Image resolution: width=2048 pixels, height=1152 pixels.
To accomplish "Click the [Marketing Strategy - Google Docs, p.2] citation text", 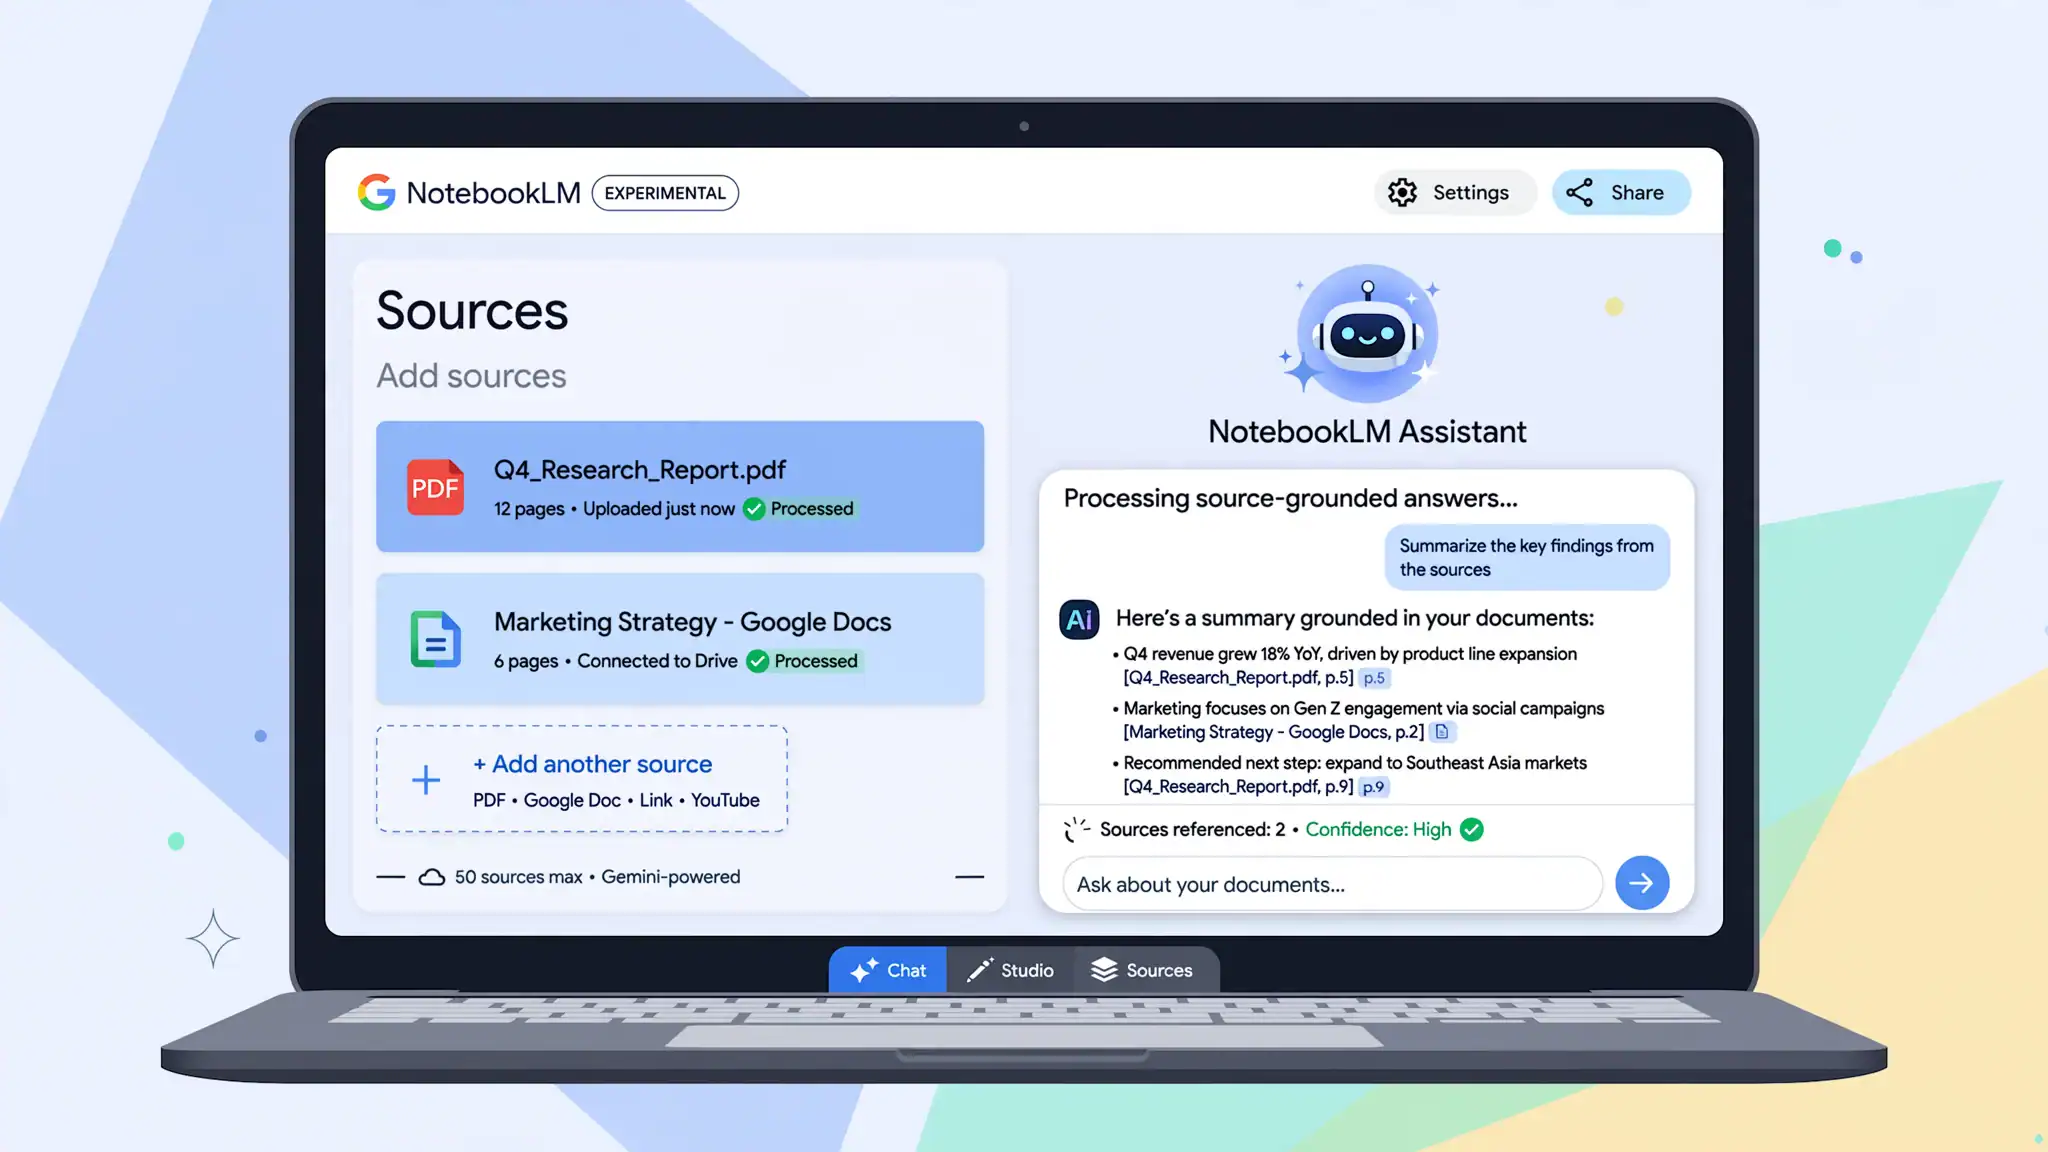I will click(x=1273, y=732).
